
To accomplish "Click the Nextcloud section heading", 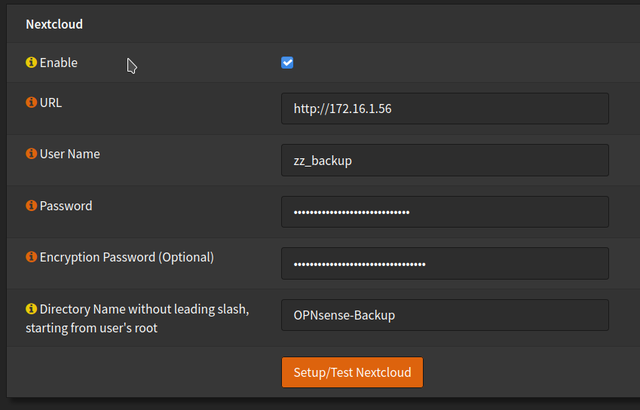I will click(54, 24).
